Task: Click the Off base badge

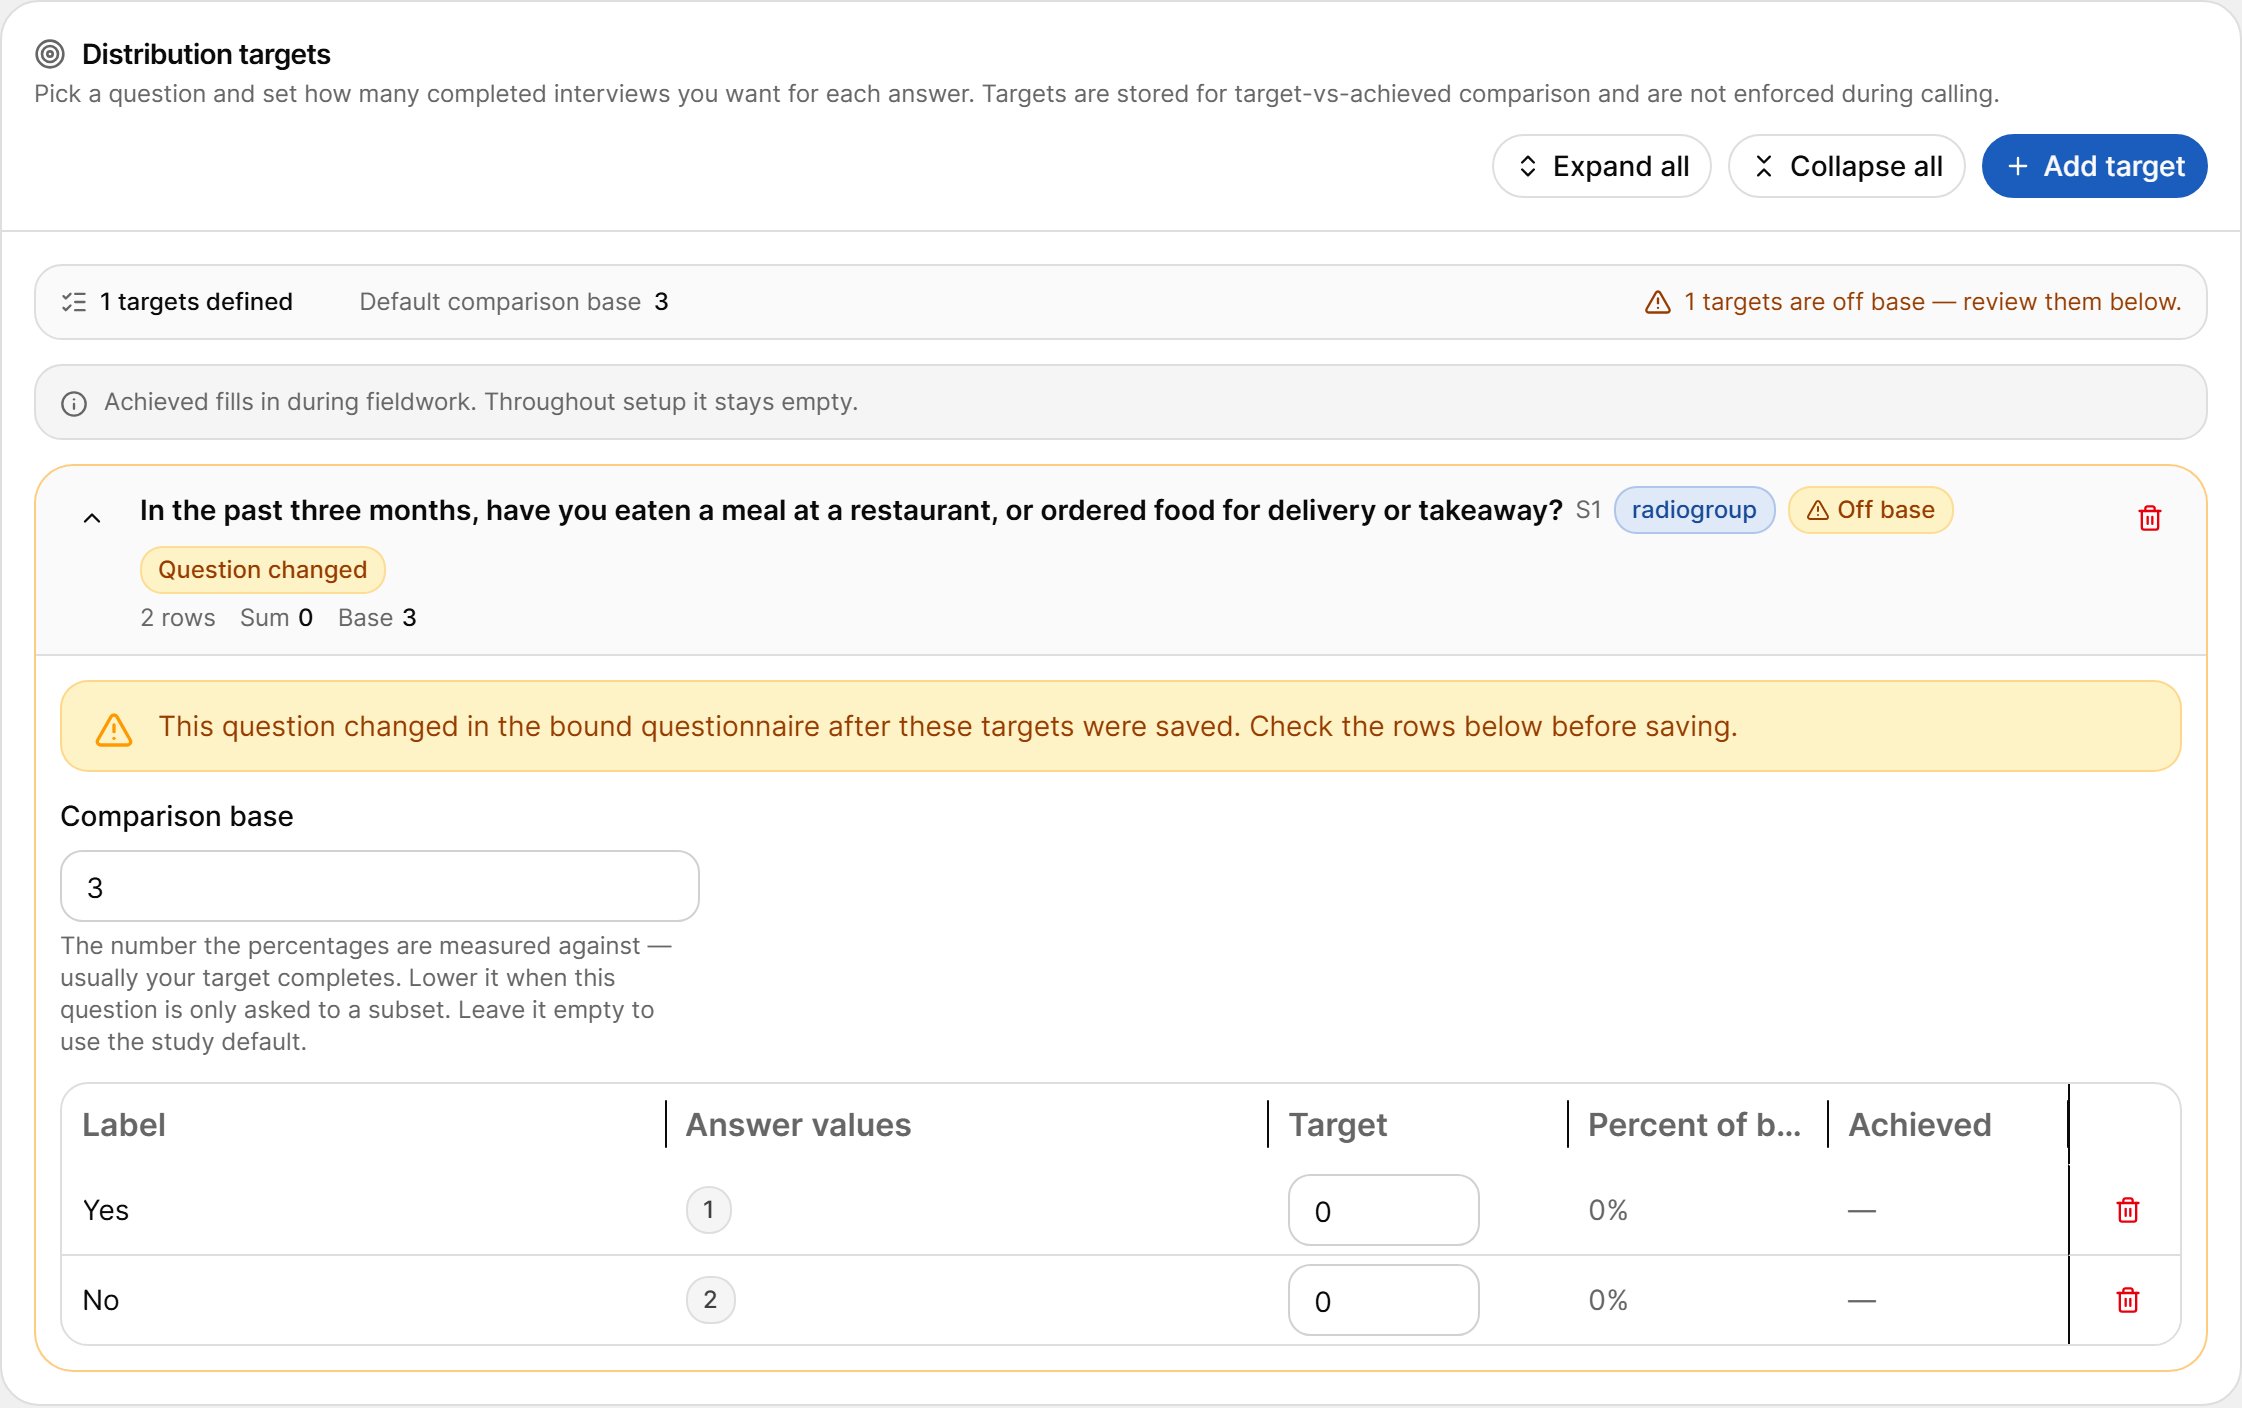Action: 1870,510
